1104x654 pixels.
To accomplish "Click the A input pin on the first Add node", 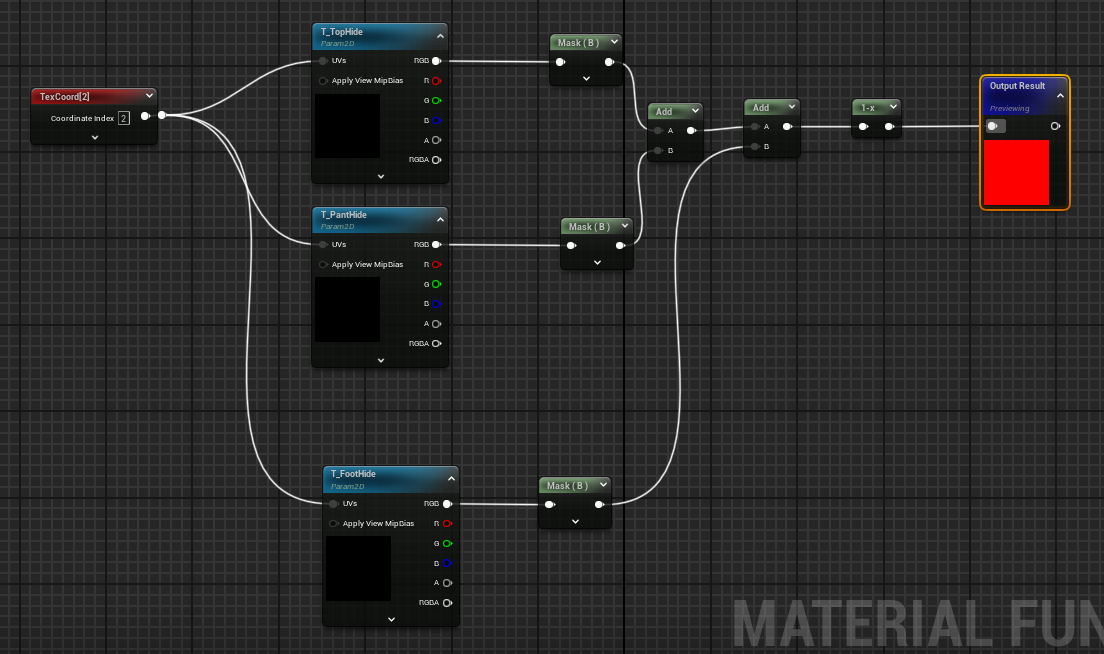I will coord(657,130).
